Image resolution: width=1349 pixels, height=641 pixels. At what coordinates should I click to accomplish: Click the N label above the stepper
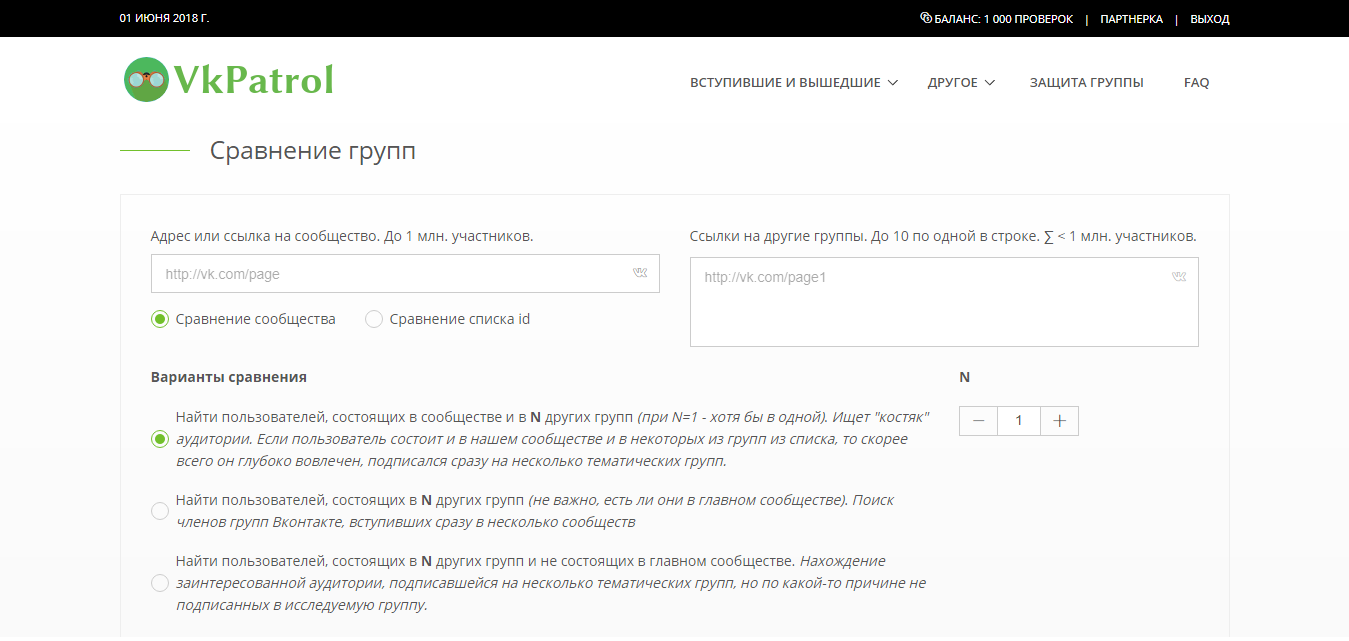point(965,377)
